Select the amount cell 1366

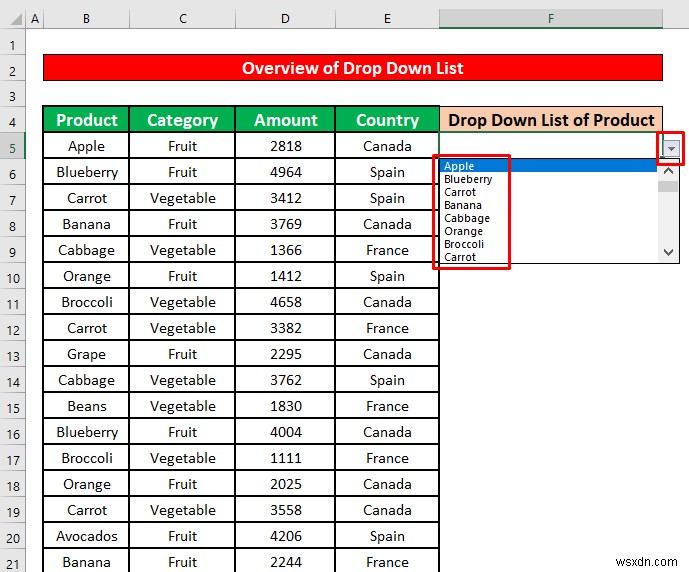(x=285, y=250)
